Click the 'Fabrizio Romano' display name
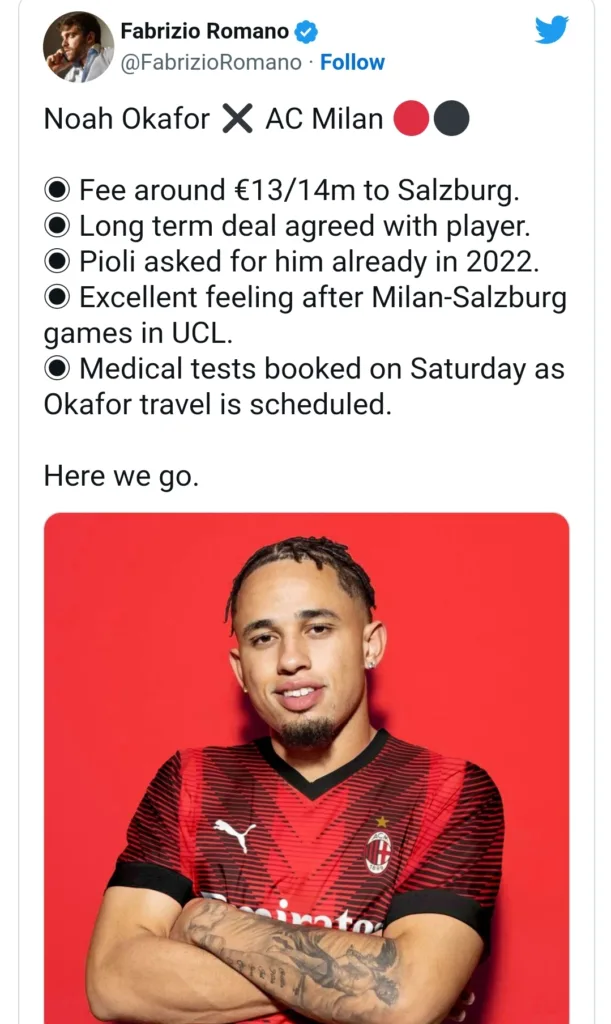Screen dimensions: 611x1024 coord(204,31)
